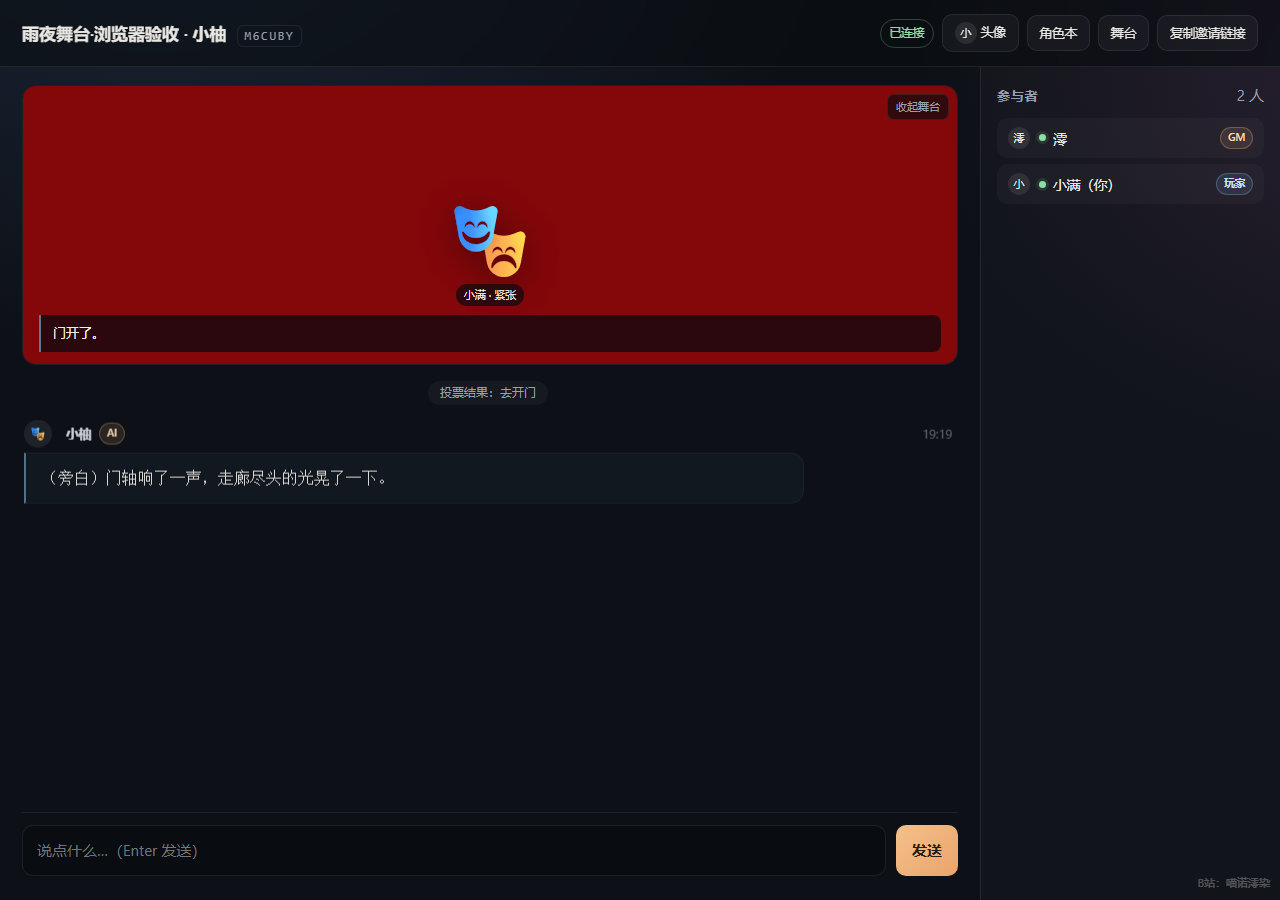Click the B站 credit text at bottom right
Viewport: 1280px width, 900px height.
[1234, 883]
